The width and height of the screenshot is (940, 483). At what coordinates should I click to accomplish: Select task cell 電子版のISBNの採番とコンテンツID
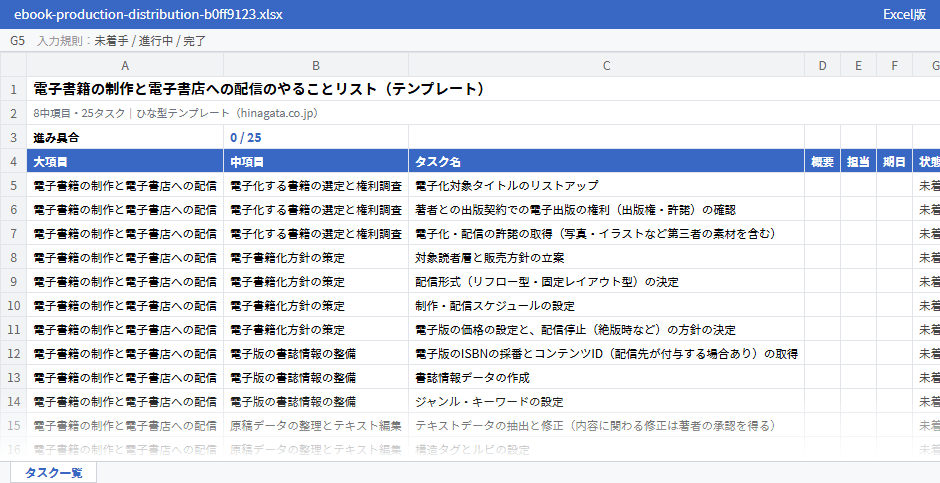pyautogui.click(x=606, y=353)
